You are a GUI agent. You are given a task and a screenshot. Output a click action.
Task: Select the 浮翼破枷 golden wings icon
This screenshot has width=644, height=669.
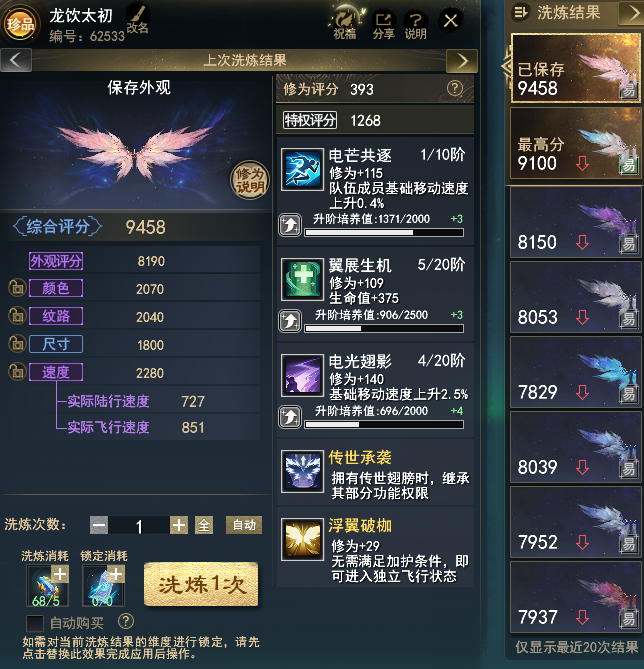click(x=302, y=539)
